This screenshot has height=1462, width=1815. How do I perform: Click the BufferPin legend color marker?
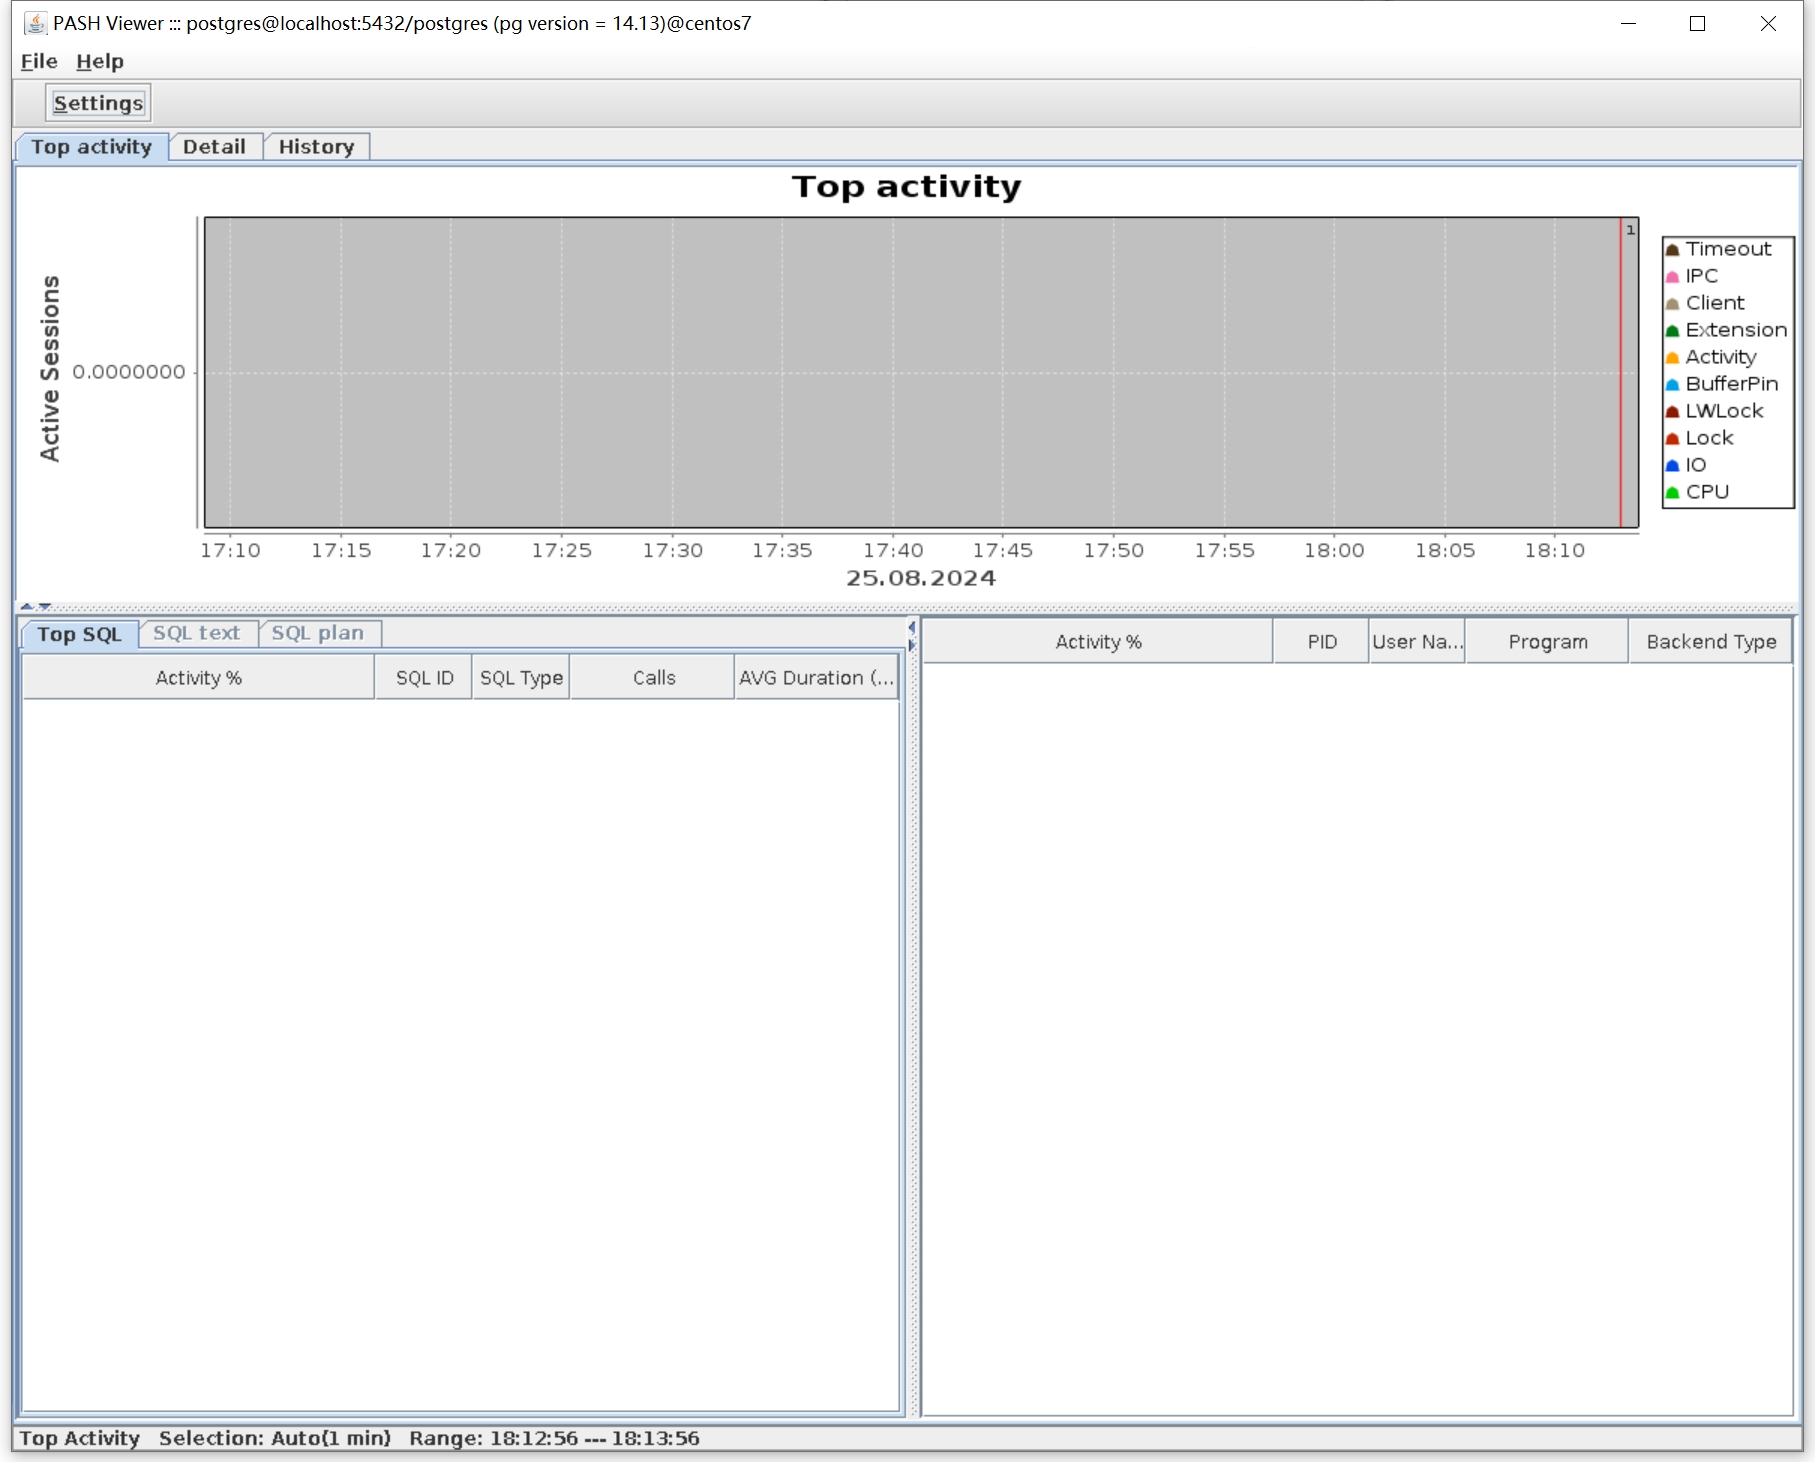[x=1672, y=385]
